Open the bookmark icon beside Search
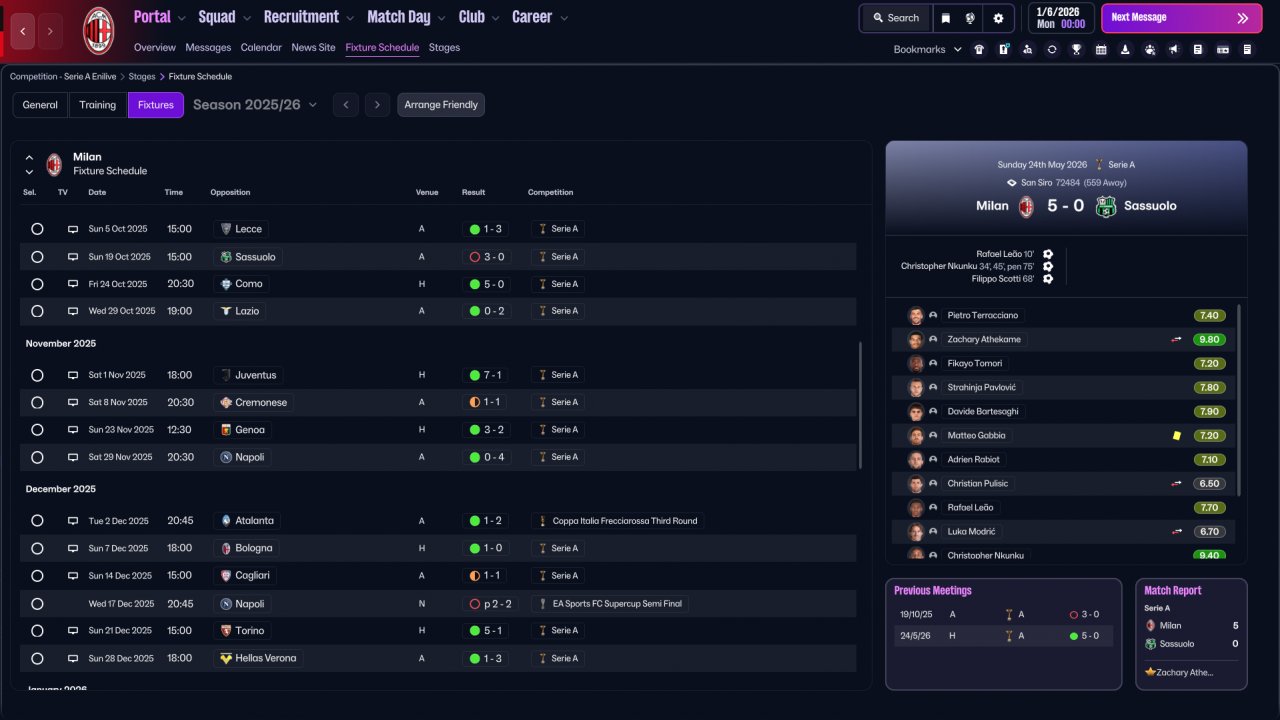Viewport: 1280px width, 720px height. pyautogui.click(x=946, y=18)
